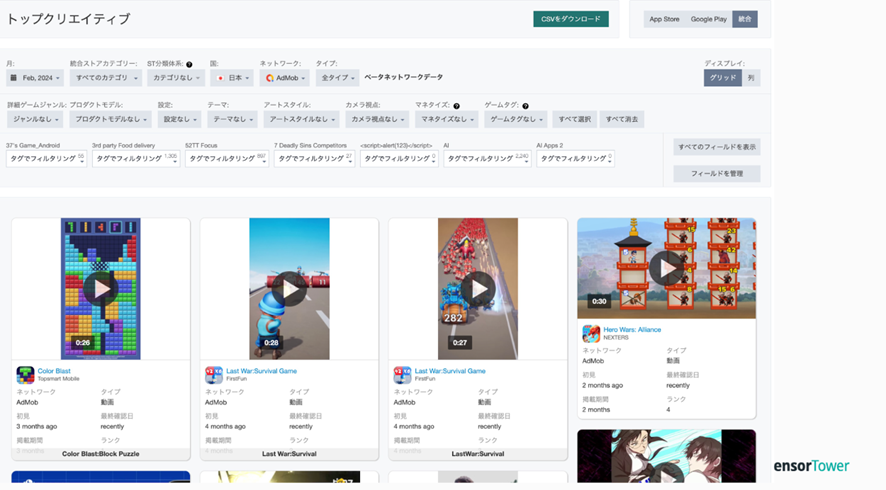Open the Last War:Survival Game title link
Image resolution: width=886 pixels, height=490 pixels.
coord(261,371)
